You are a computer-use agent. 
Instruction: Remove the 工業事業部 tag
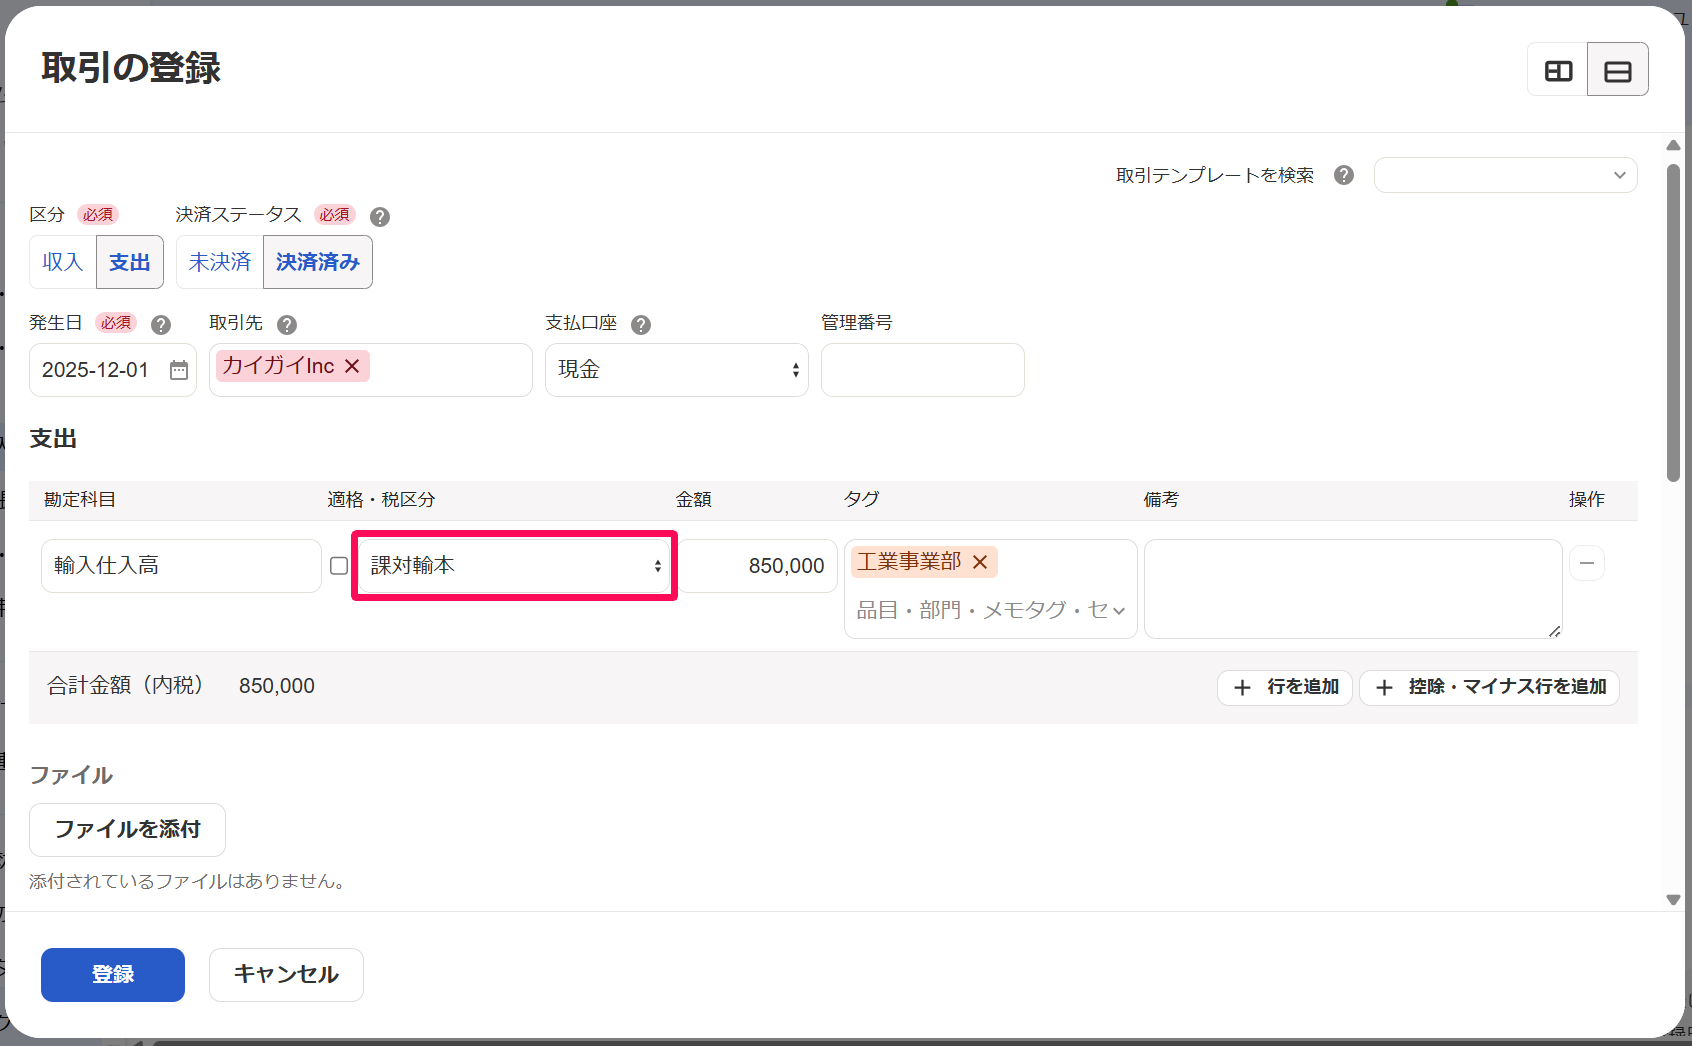pos(980,562)
